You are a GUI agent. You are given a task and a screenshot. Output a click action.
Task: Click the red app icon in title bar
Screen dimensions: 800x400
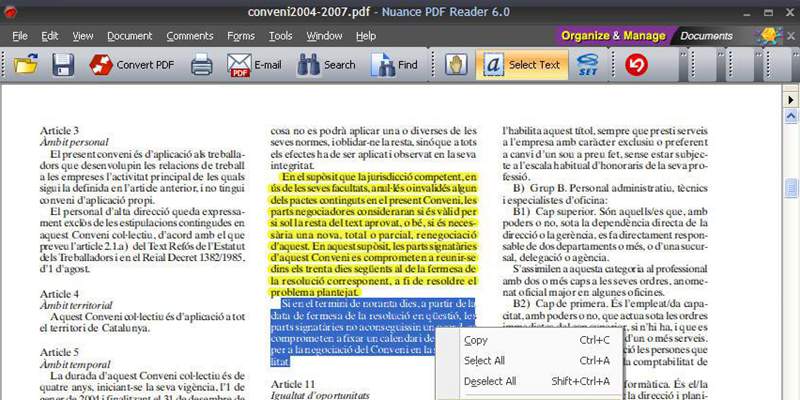[10, 12]
